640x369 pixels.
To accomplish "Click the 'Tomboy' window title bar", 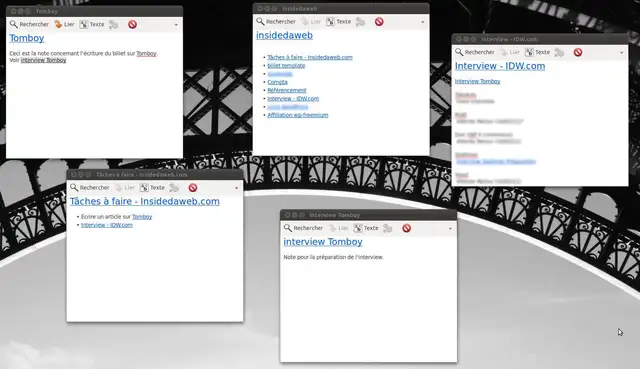I will 94,11.
